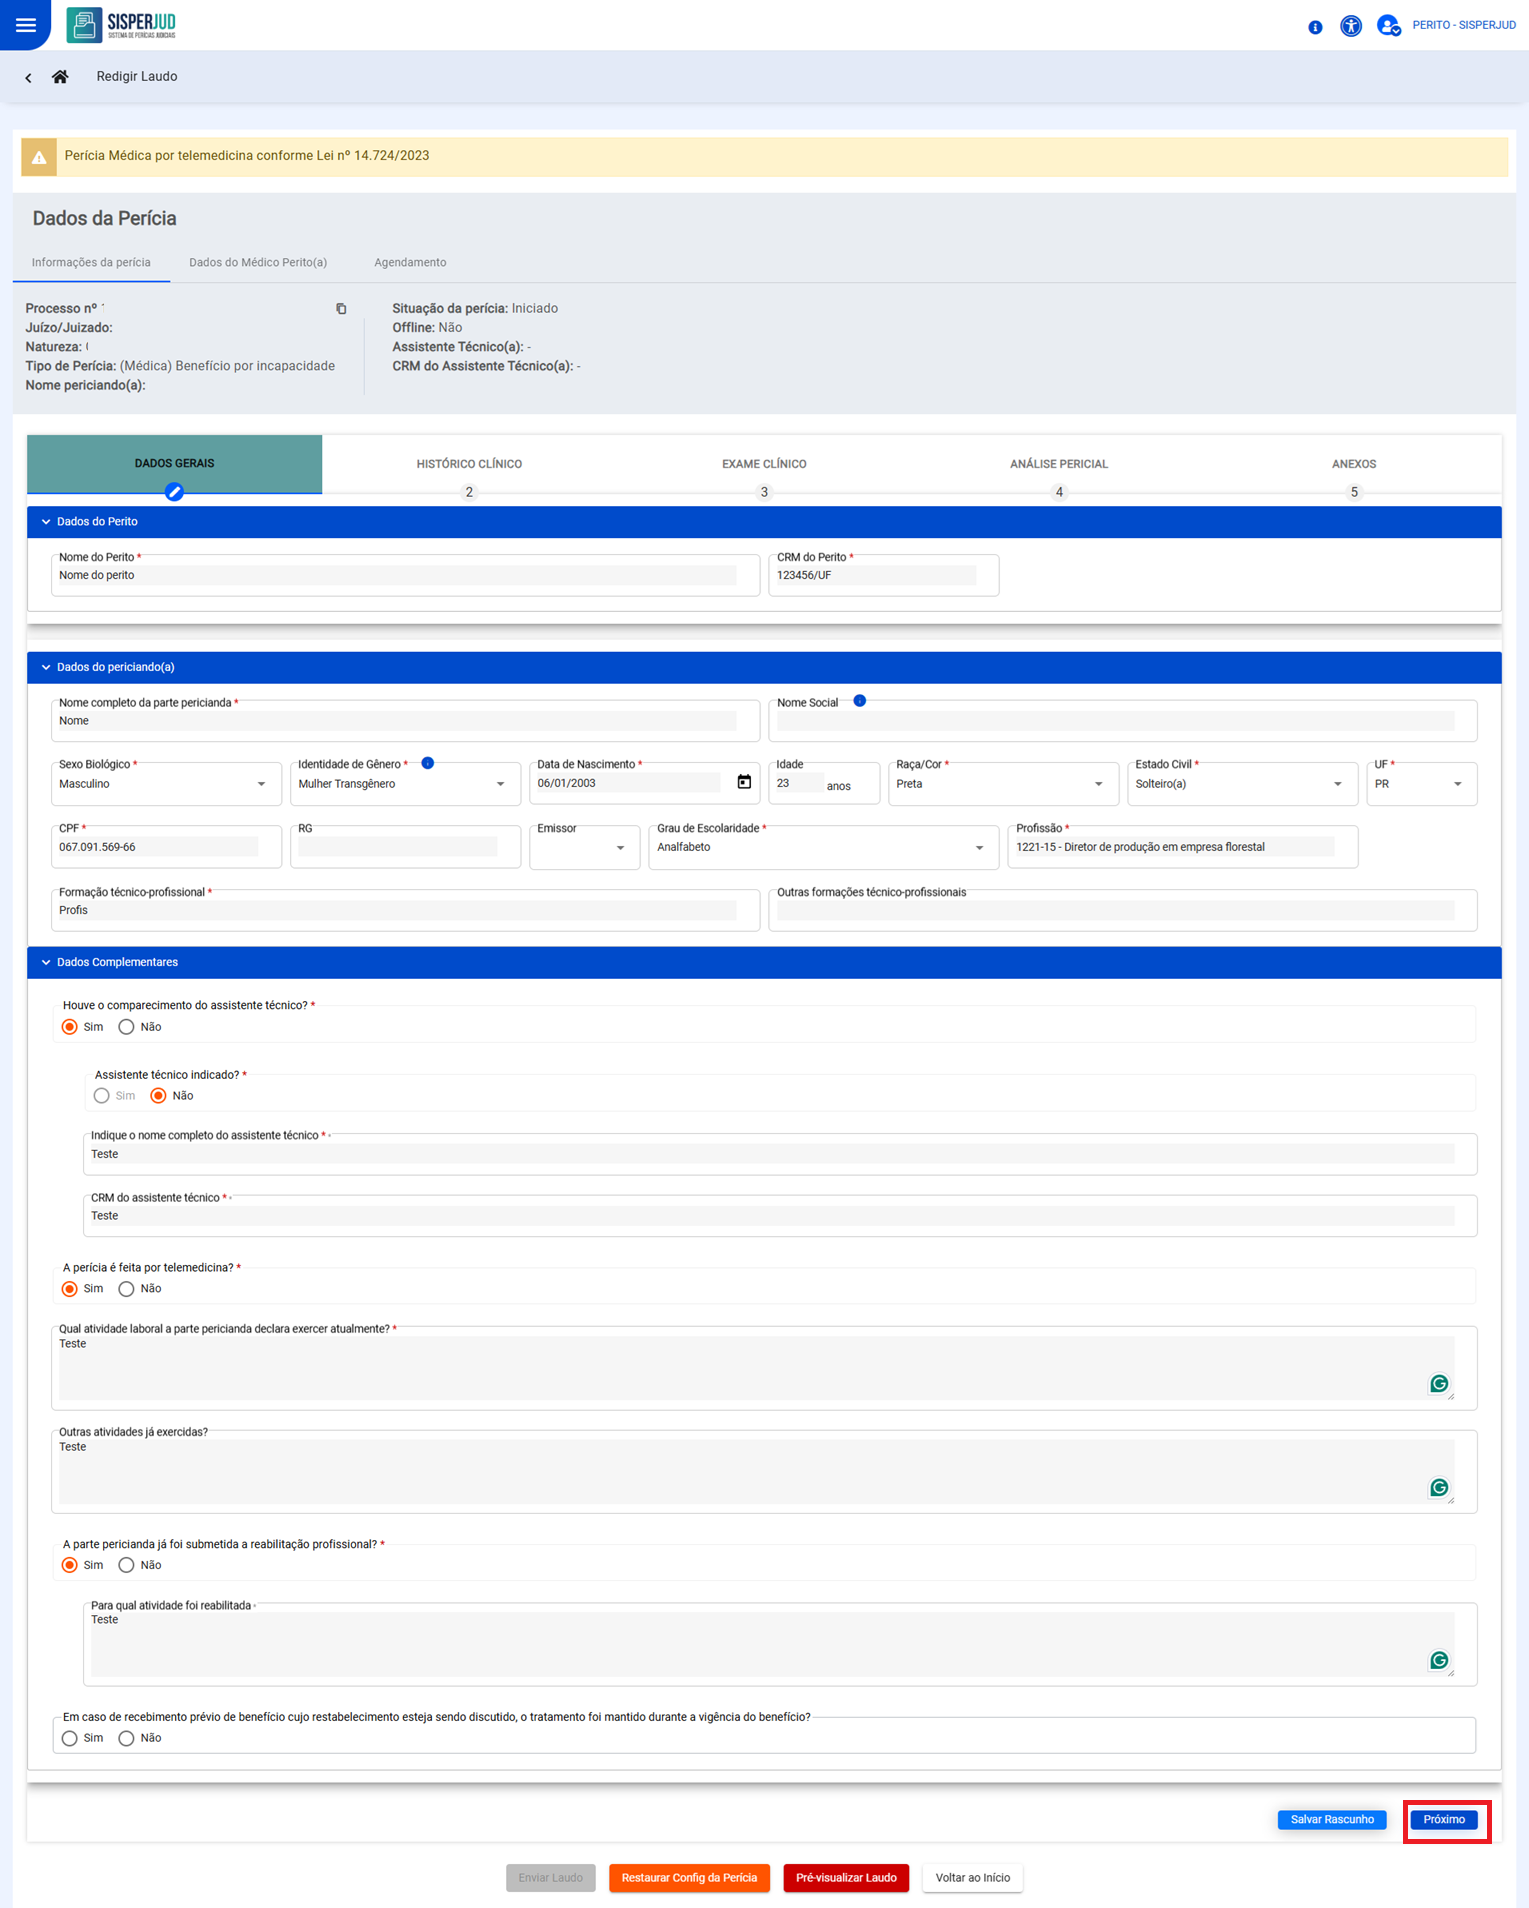
Task: Choose Não for reabilitação profissional question
Action: tap(127, 1565)
